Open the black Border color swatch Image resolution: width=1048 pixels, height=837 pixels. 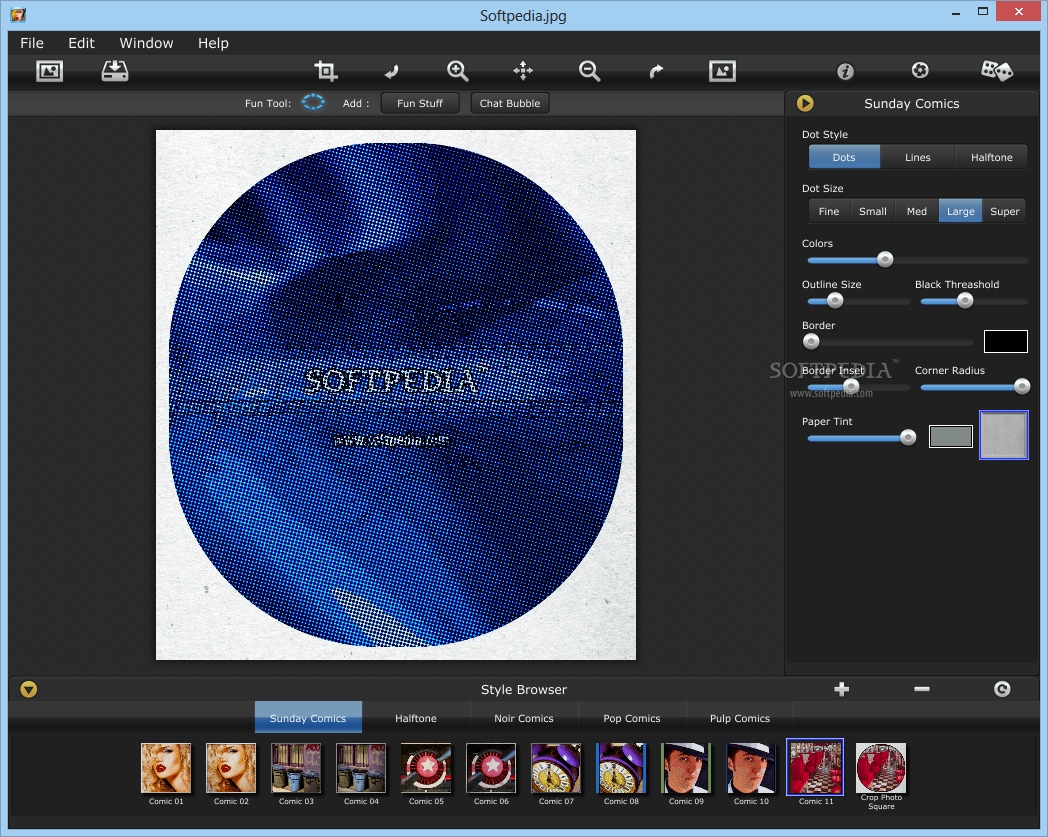pyautogui.click(x=1005, y=341)
